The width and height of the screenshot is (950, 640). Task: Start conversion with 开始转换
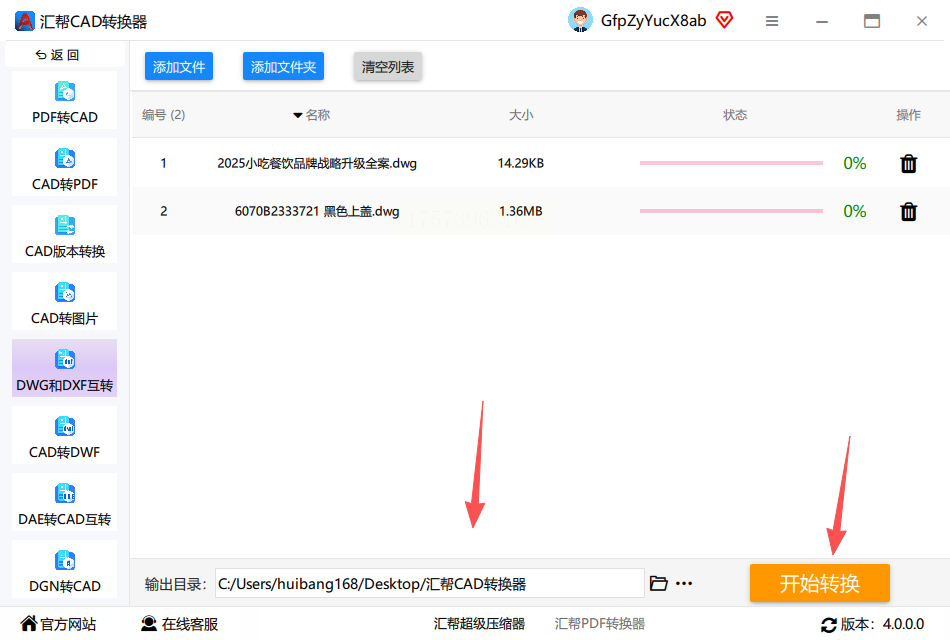(820, 583)
